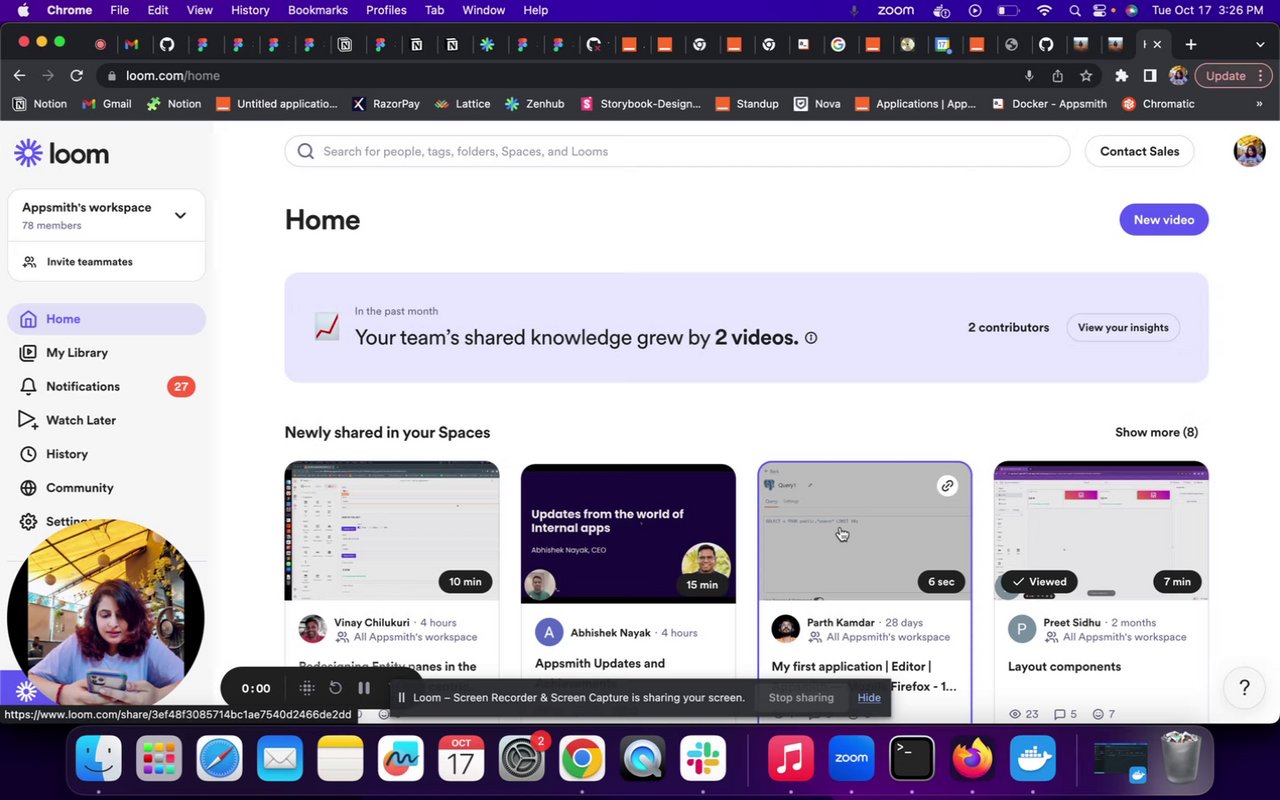Screen dimensions: 1280x800
Task: Click the Preet Sidhu avatar
Action: [x=1021, y=629]
